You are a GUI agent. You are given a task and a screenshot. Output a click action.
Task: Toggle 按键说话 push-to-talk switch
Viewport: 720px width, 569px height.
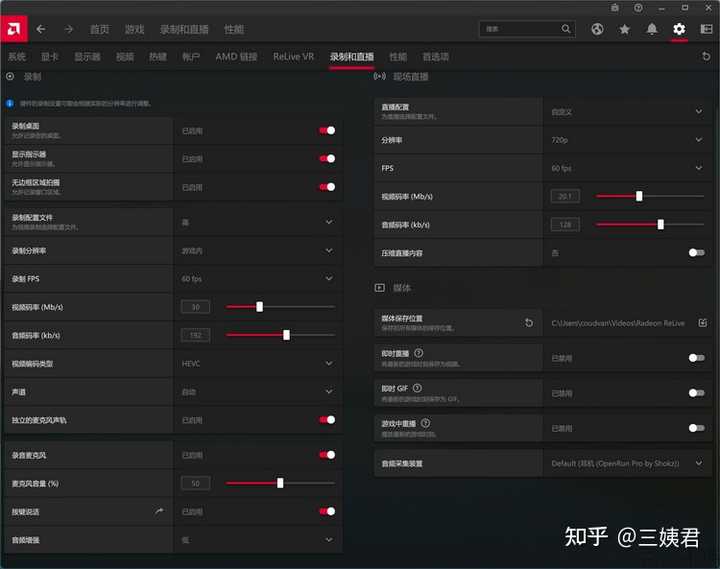[327, 511]
